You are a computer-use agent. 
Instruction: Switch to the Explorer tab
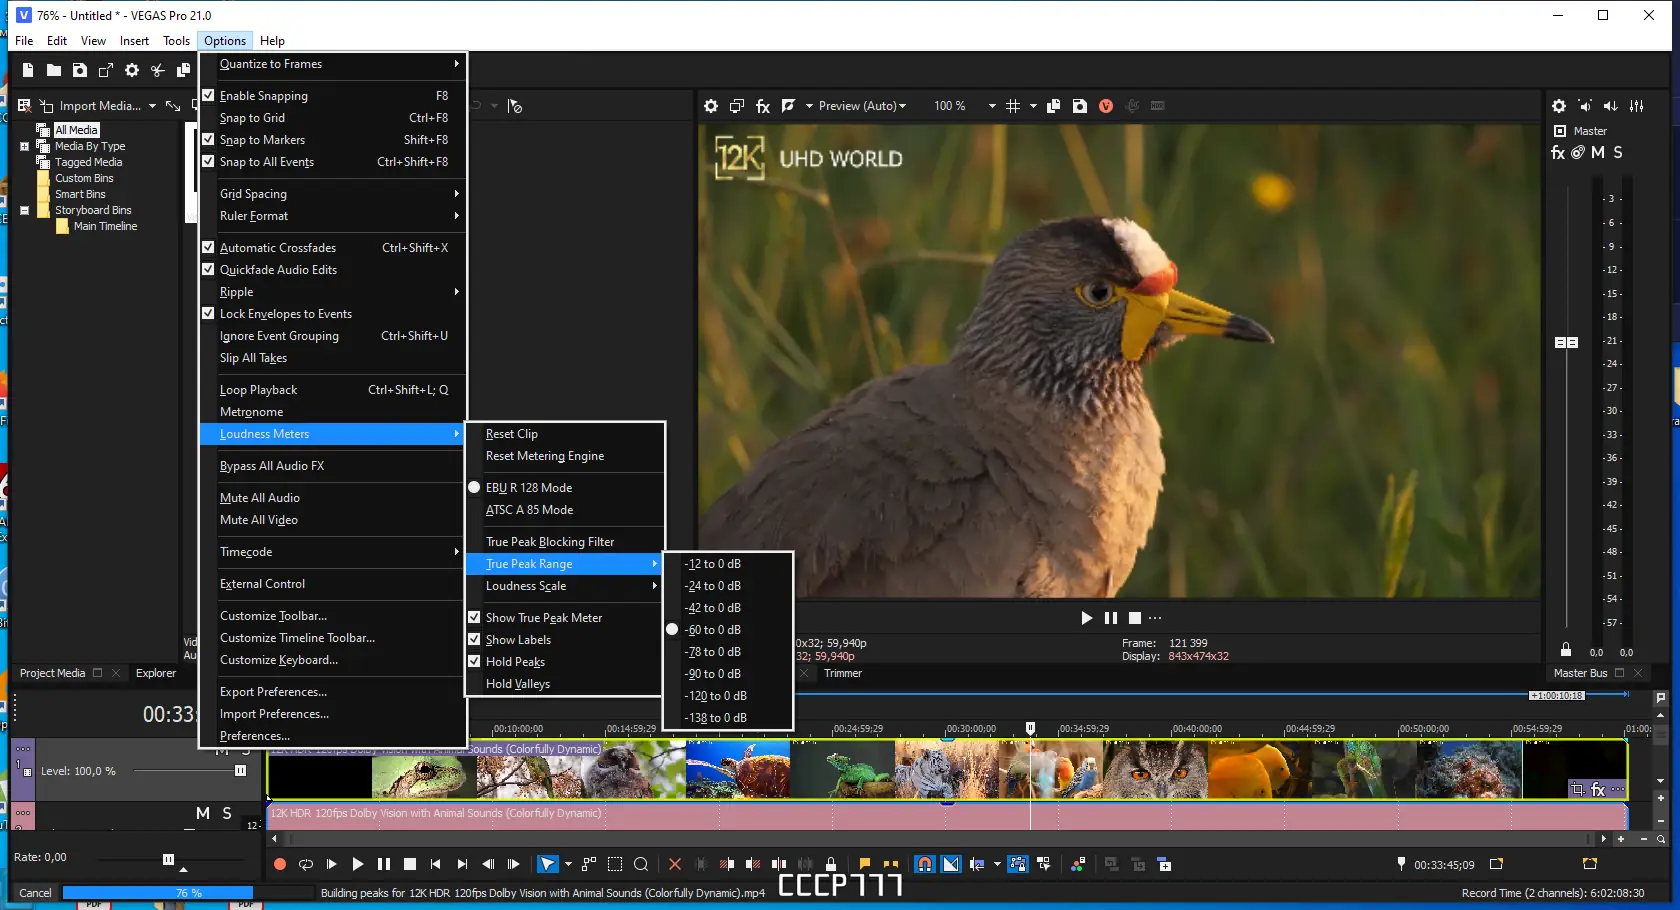pyautogui.click(x=156, y=673)
